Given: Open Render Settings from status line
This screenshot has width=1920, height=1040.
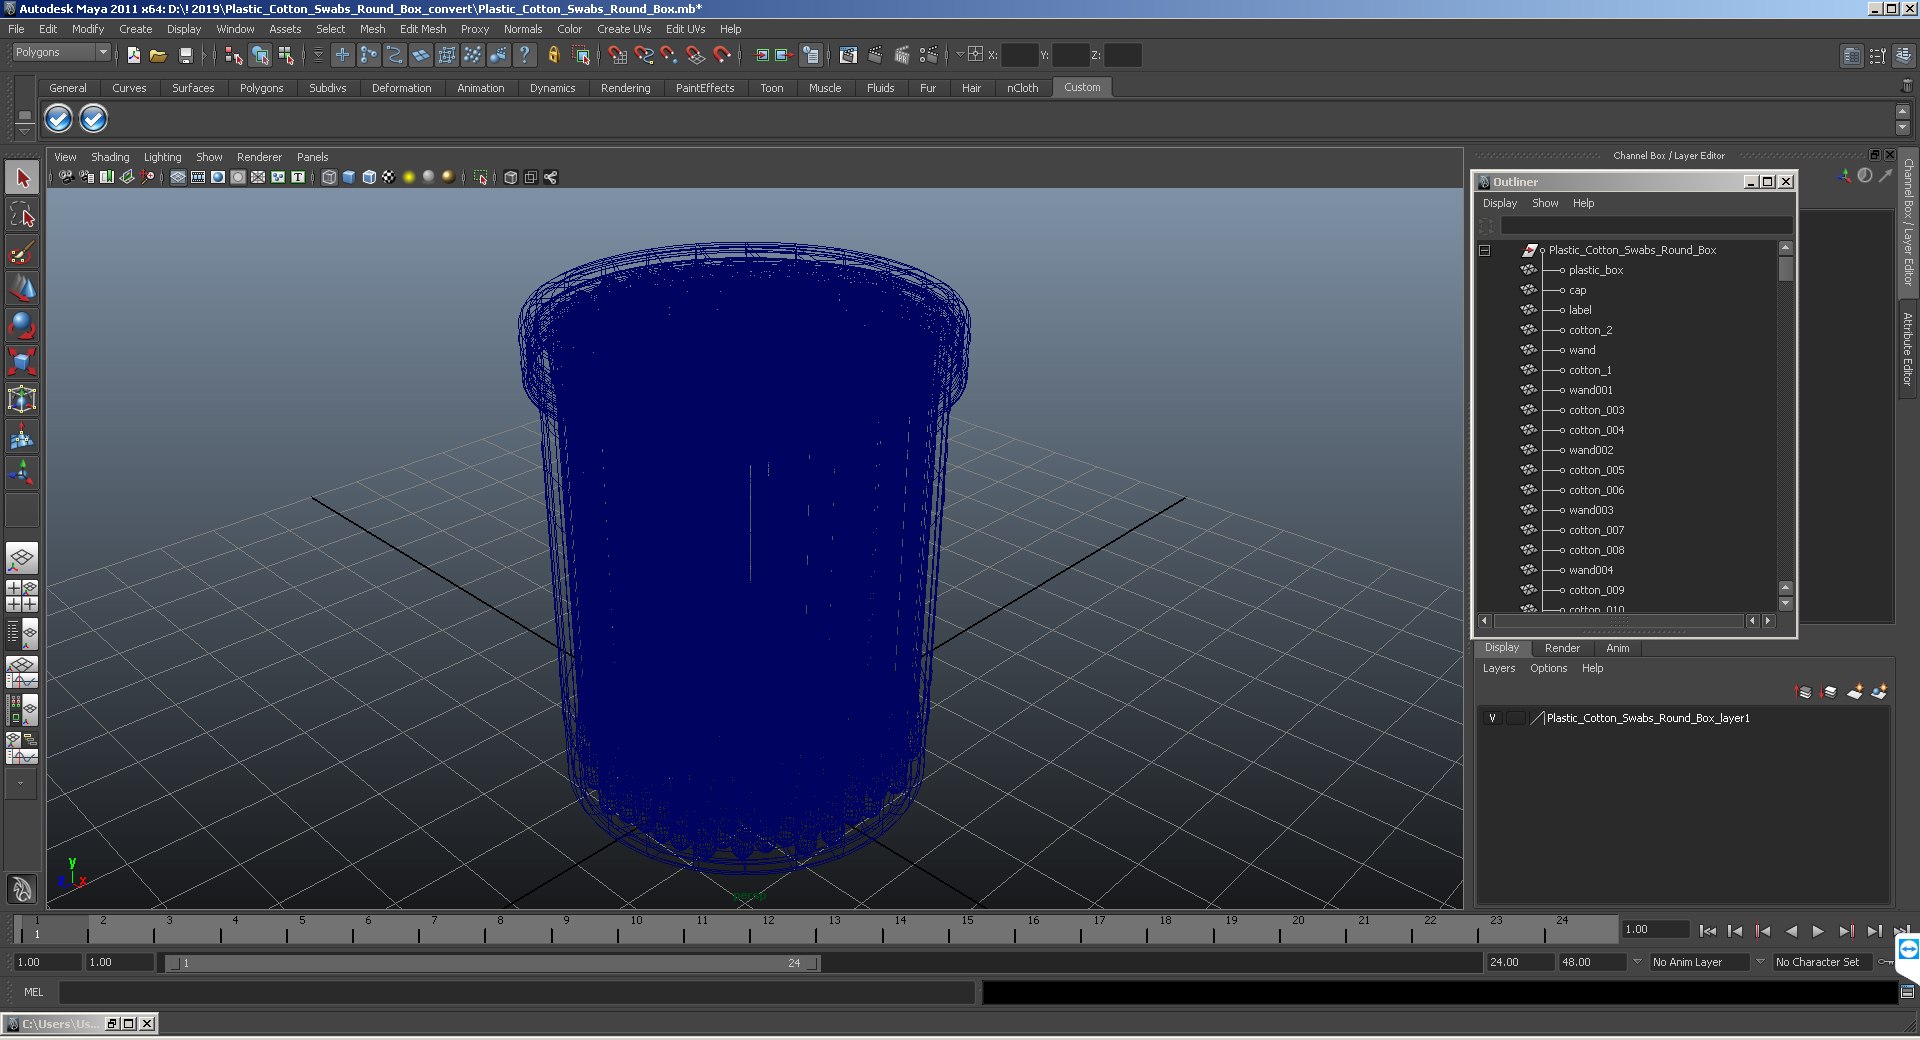Looking at the screenshot, I should [x=929, y=55].
